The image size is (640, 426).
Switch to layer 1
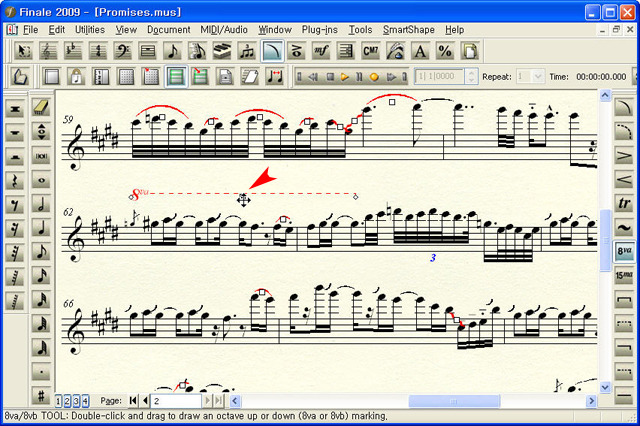[58, 401]
